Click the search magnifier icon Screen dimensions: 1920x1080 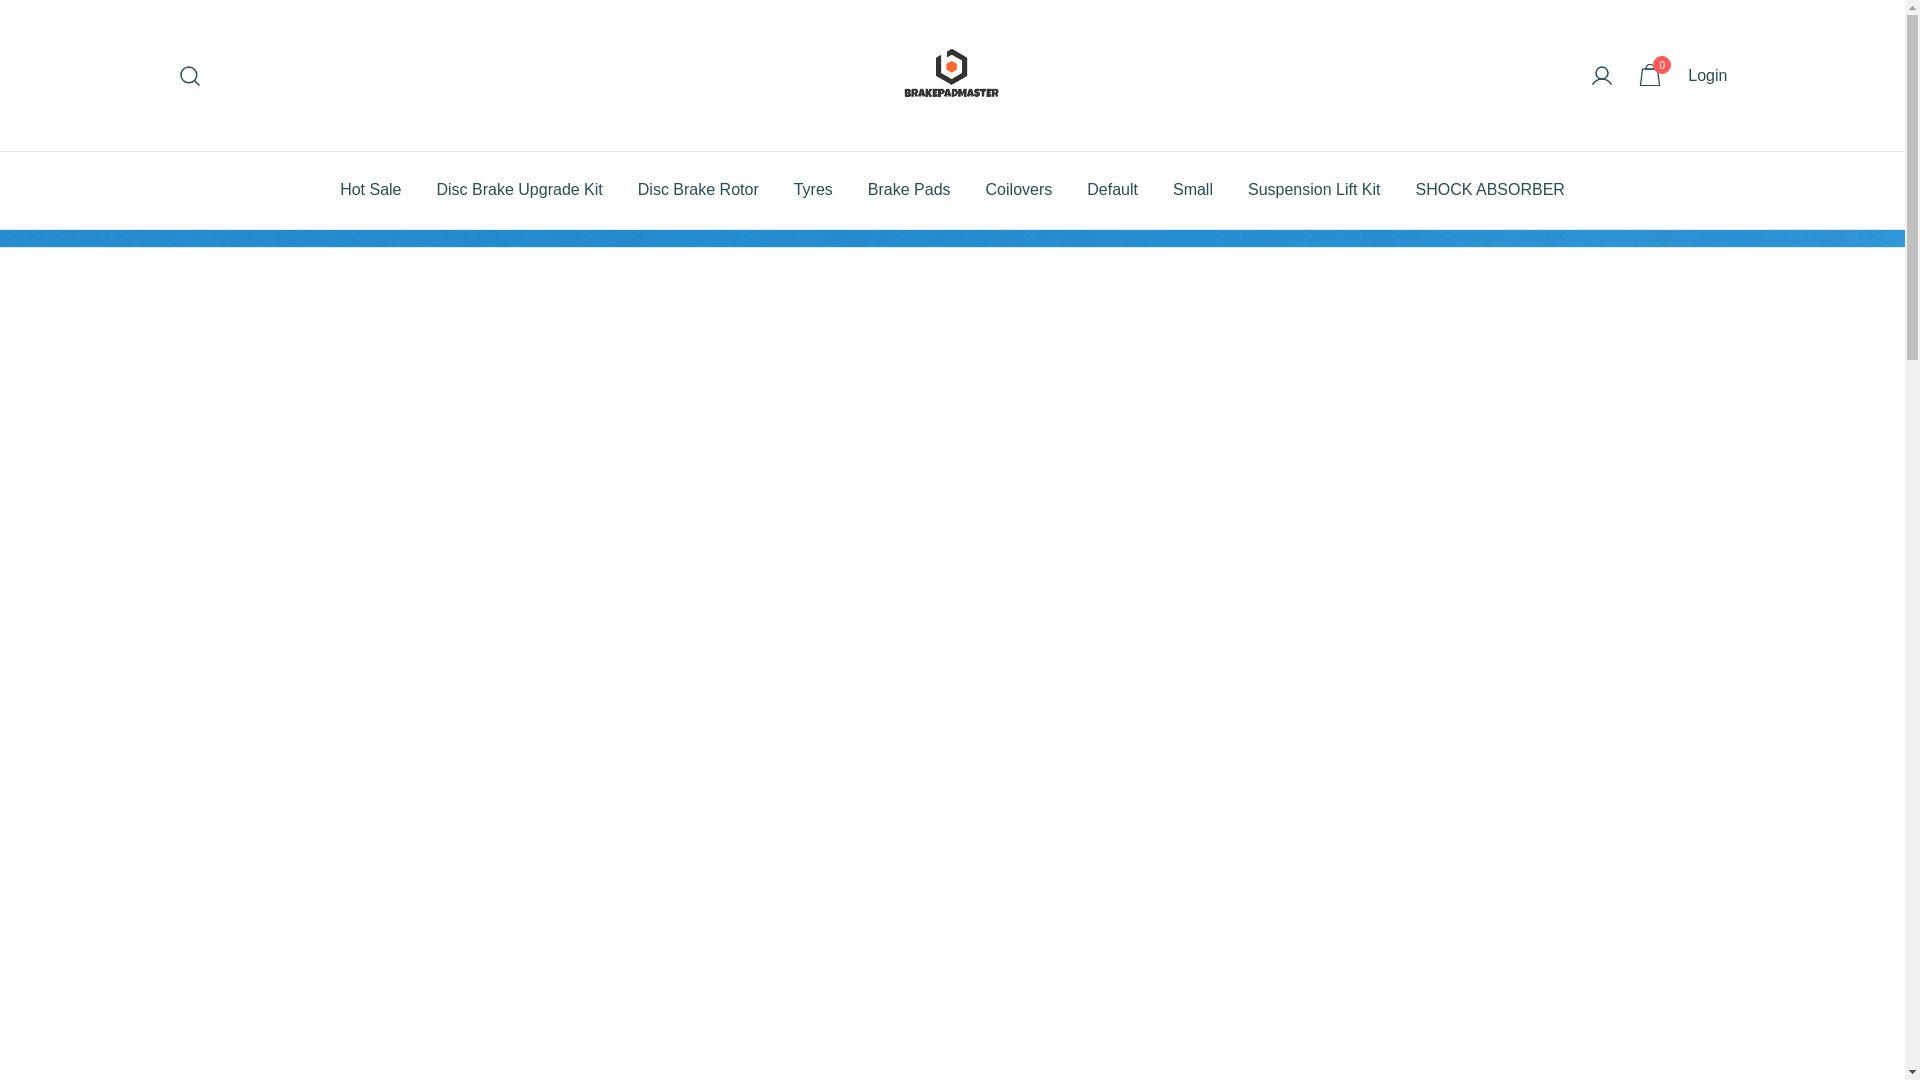click(x=189, y=76)
